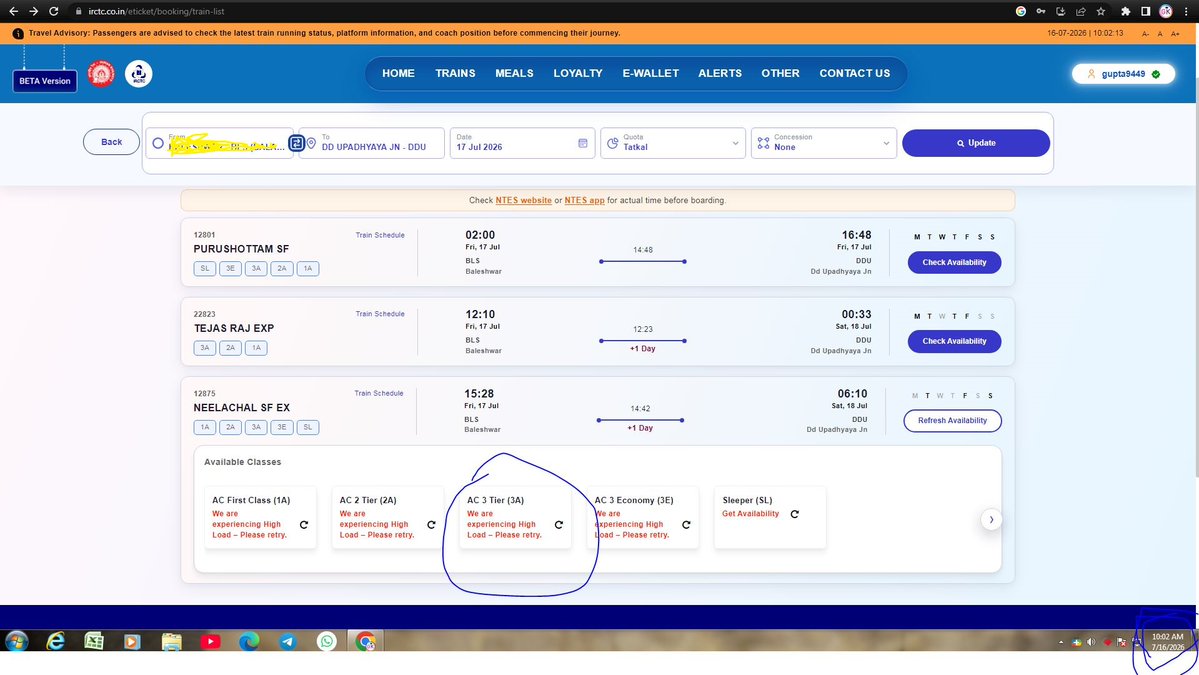This screenshot has height=675, width=1199.
Task: Swap From and To stations icon
Action: (x=297, y=143)
